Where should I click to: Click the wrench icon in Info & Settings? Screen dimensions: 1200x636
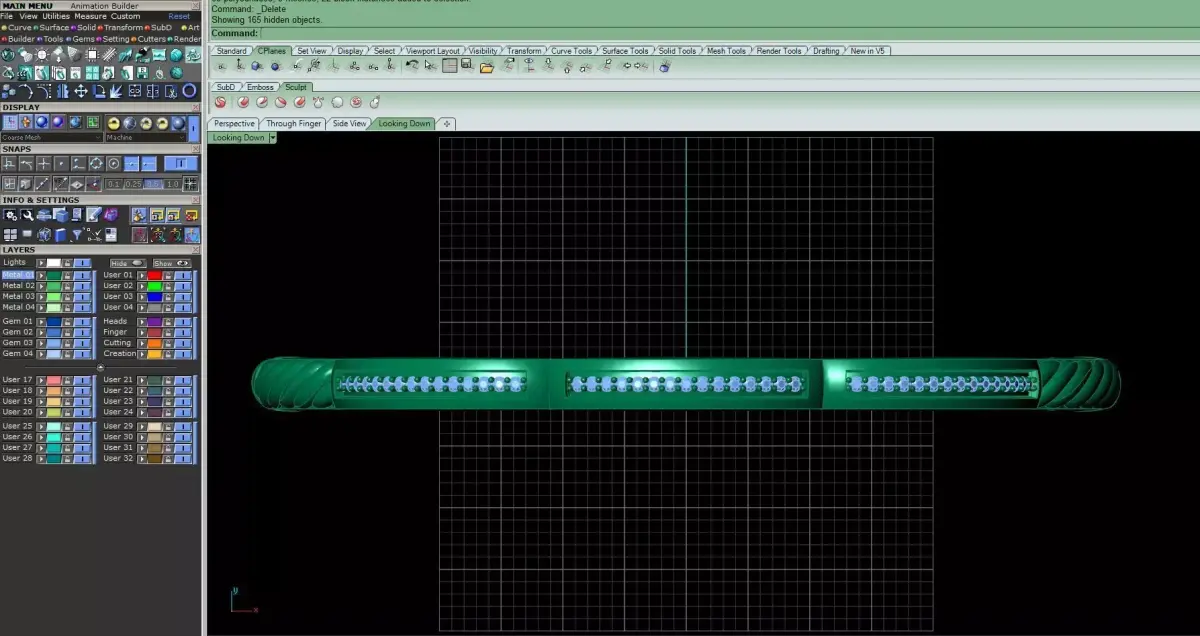pos(27,215)
